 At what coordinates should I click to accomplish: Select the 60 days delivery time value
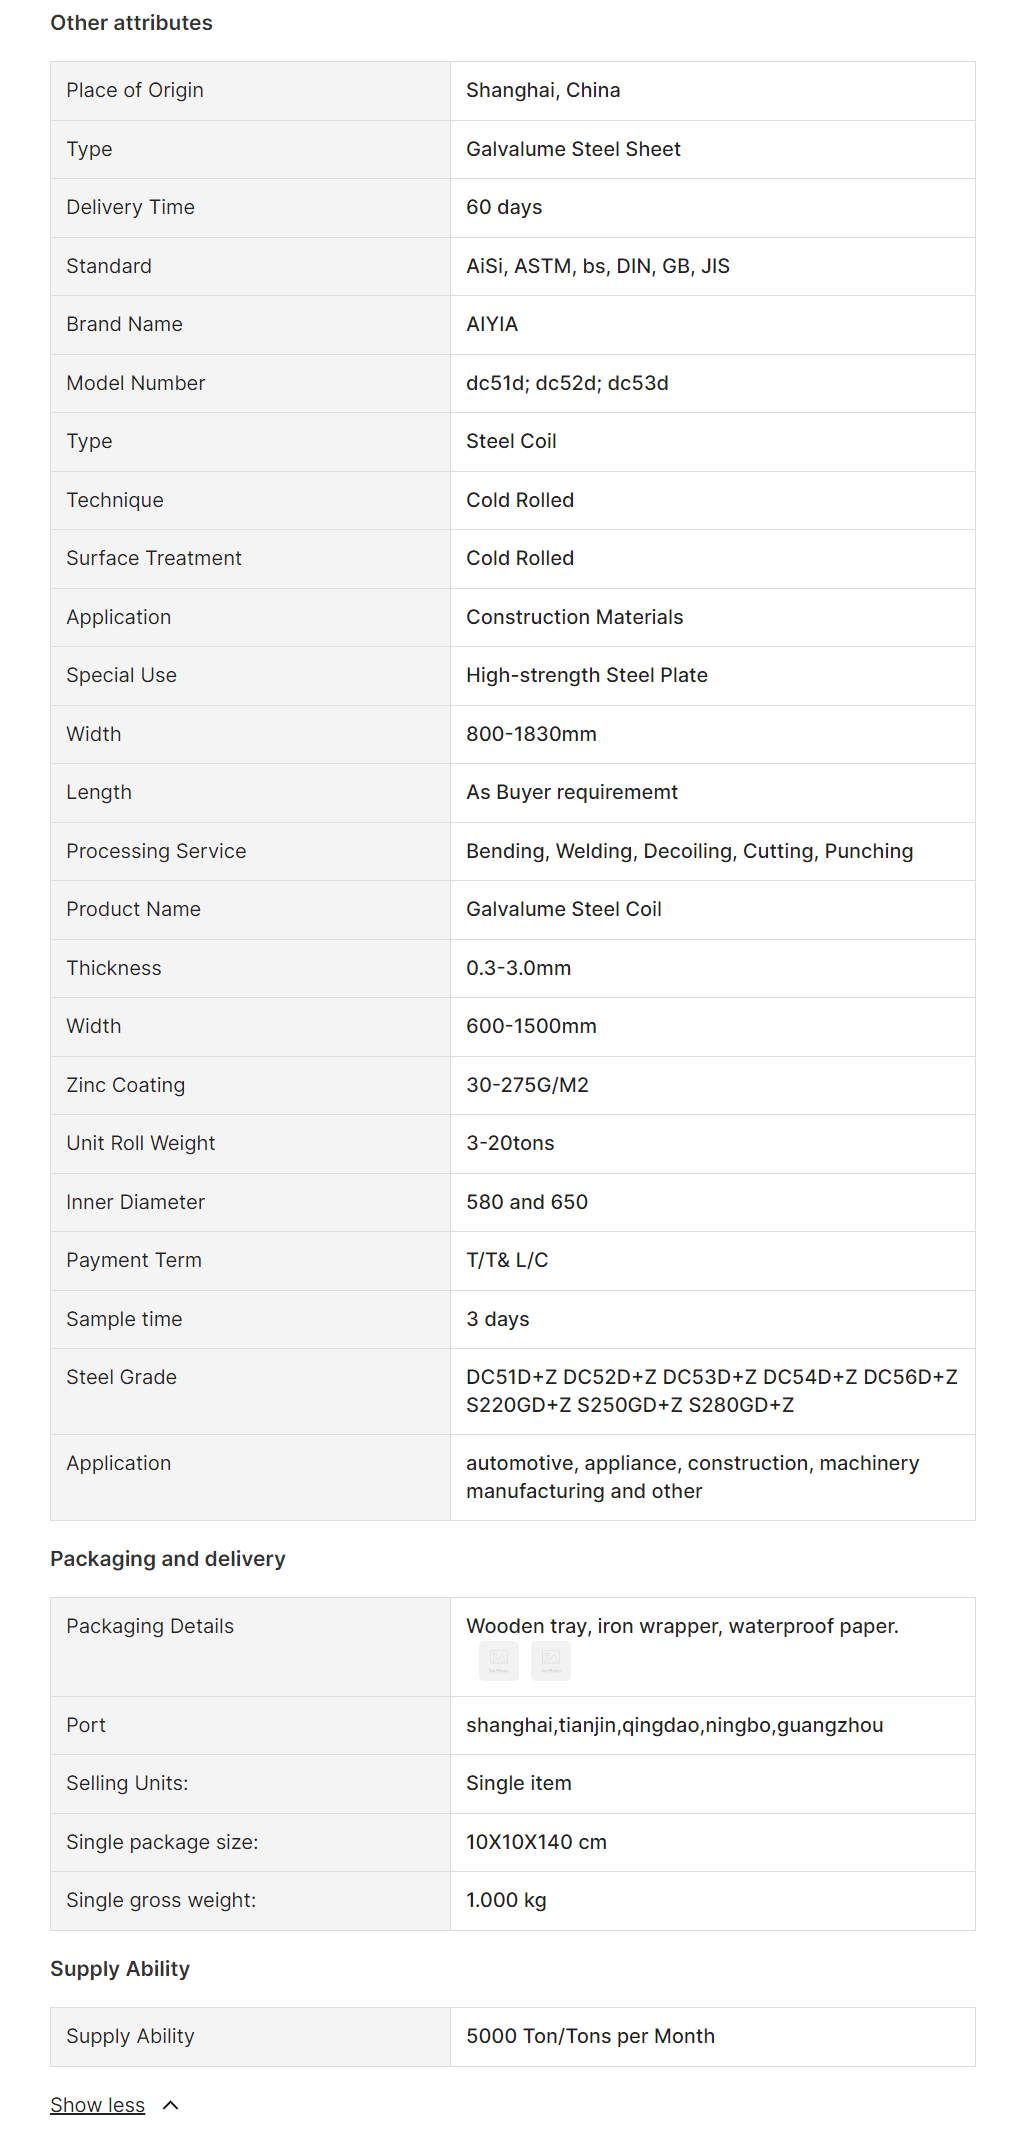pyautogui.click(x=504, y=207)
